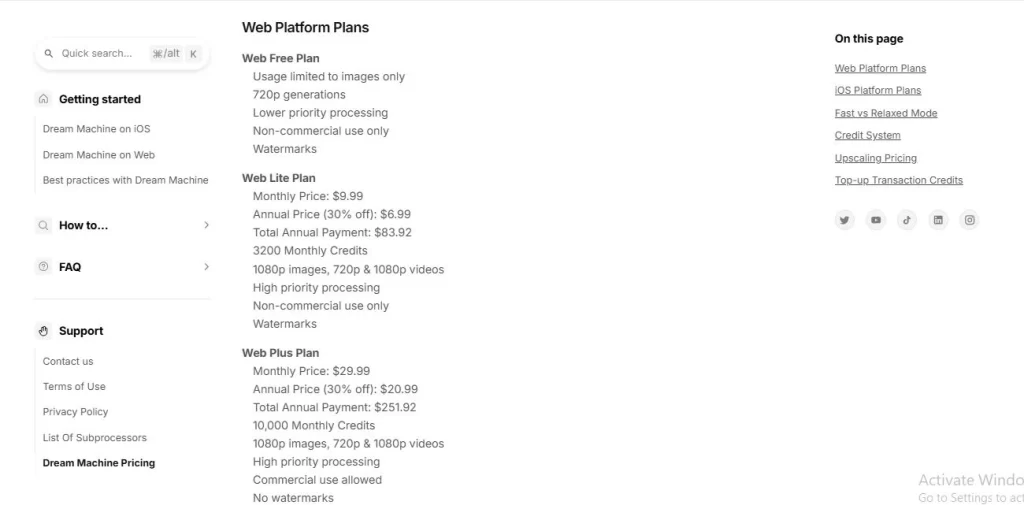Image resolution: width=1024 pixels, height=505 pixels.
Task: Open the TikTok social icon
Action: 907,220
